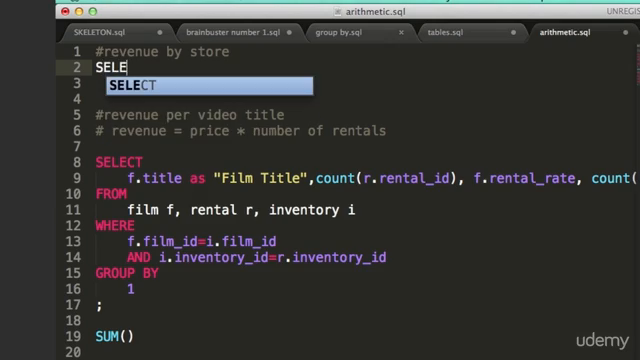Image resolution: width=640 pixels, height=360 pixels.
Task: Click the "Film Title" string
Action: click(x=260, y=178)
